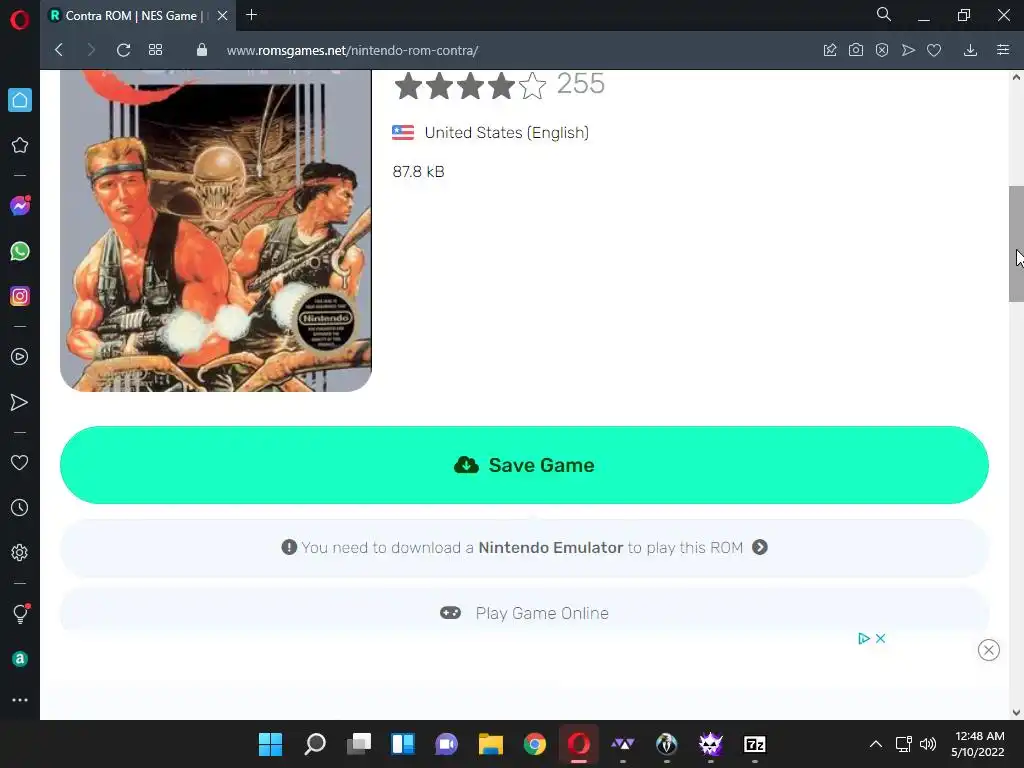Click the Contra cover art image
The width and height of the screenshot is (1024, 768).
(x=216, y=231)
